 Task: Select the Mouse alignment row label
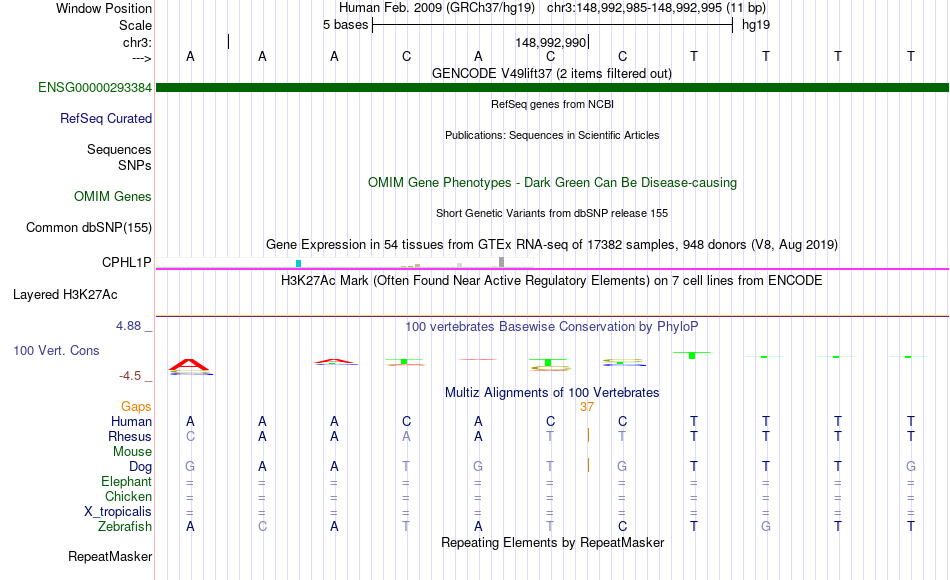coord(132,452)
